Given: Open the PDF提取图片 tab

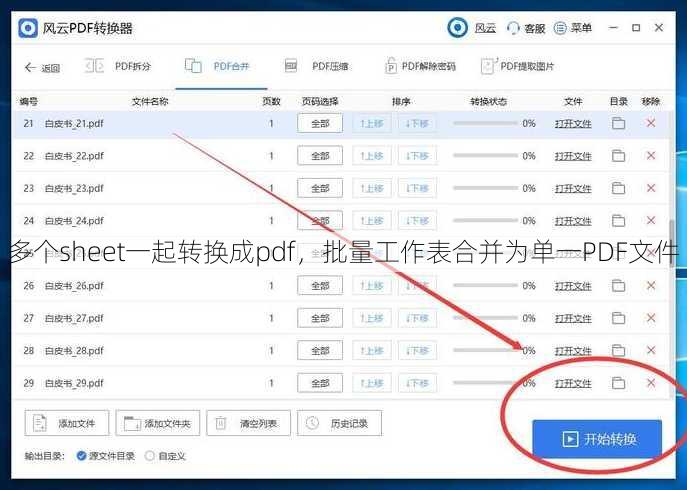Looking at the screenshot, I should [517, 67].
